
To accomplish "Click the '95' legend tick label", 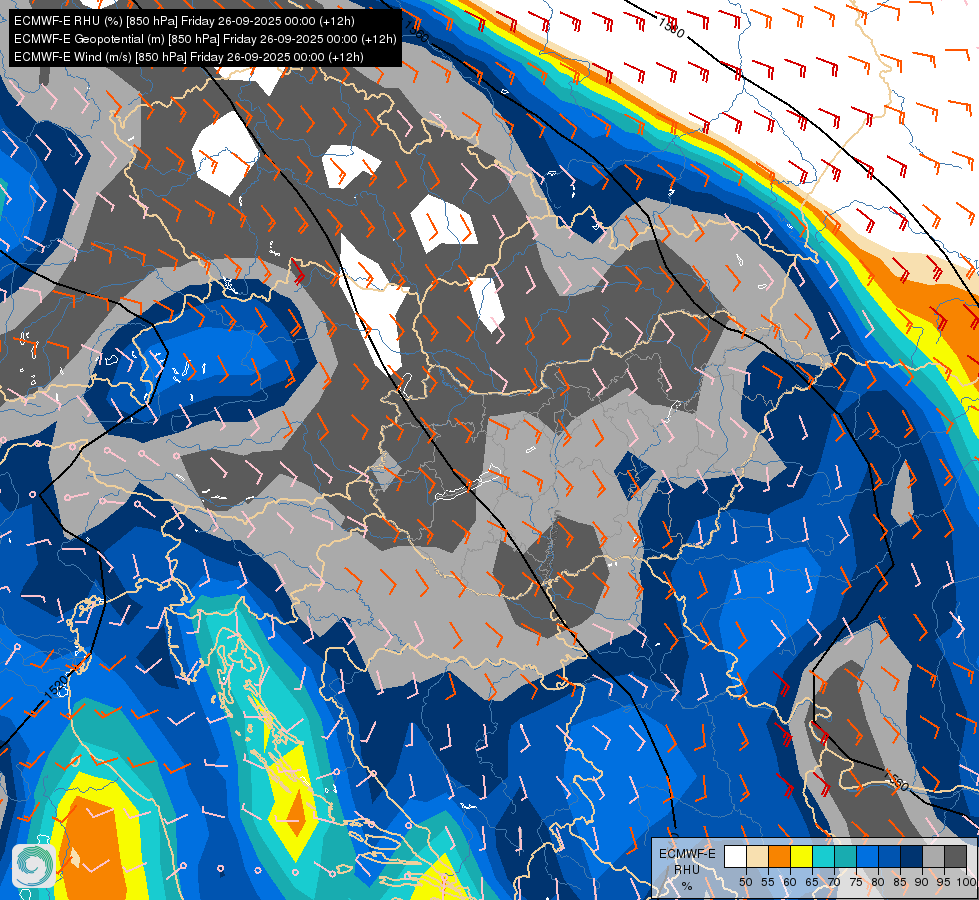I will (944, 882).
